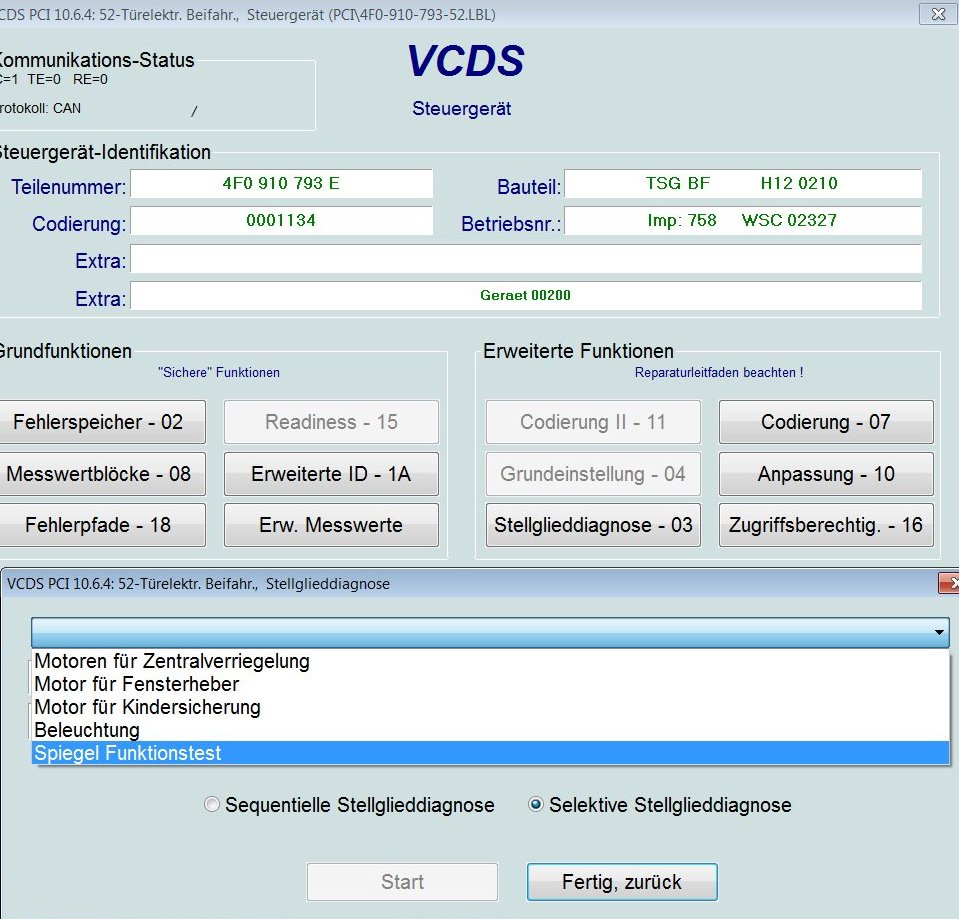This screenshot has width=959, height=919.
Task: Open Stellglieddiagnose - 03
Action: click(593, 525)
